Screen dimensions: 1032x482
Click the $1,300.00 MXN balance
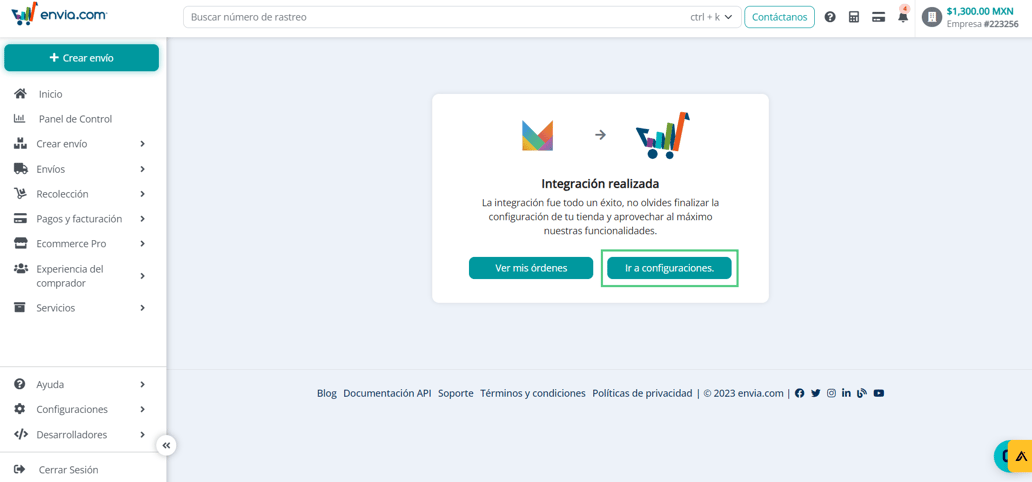coord(979,11)
